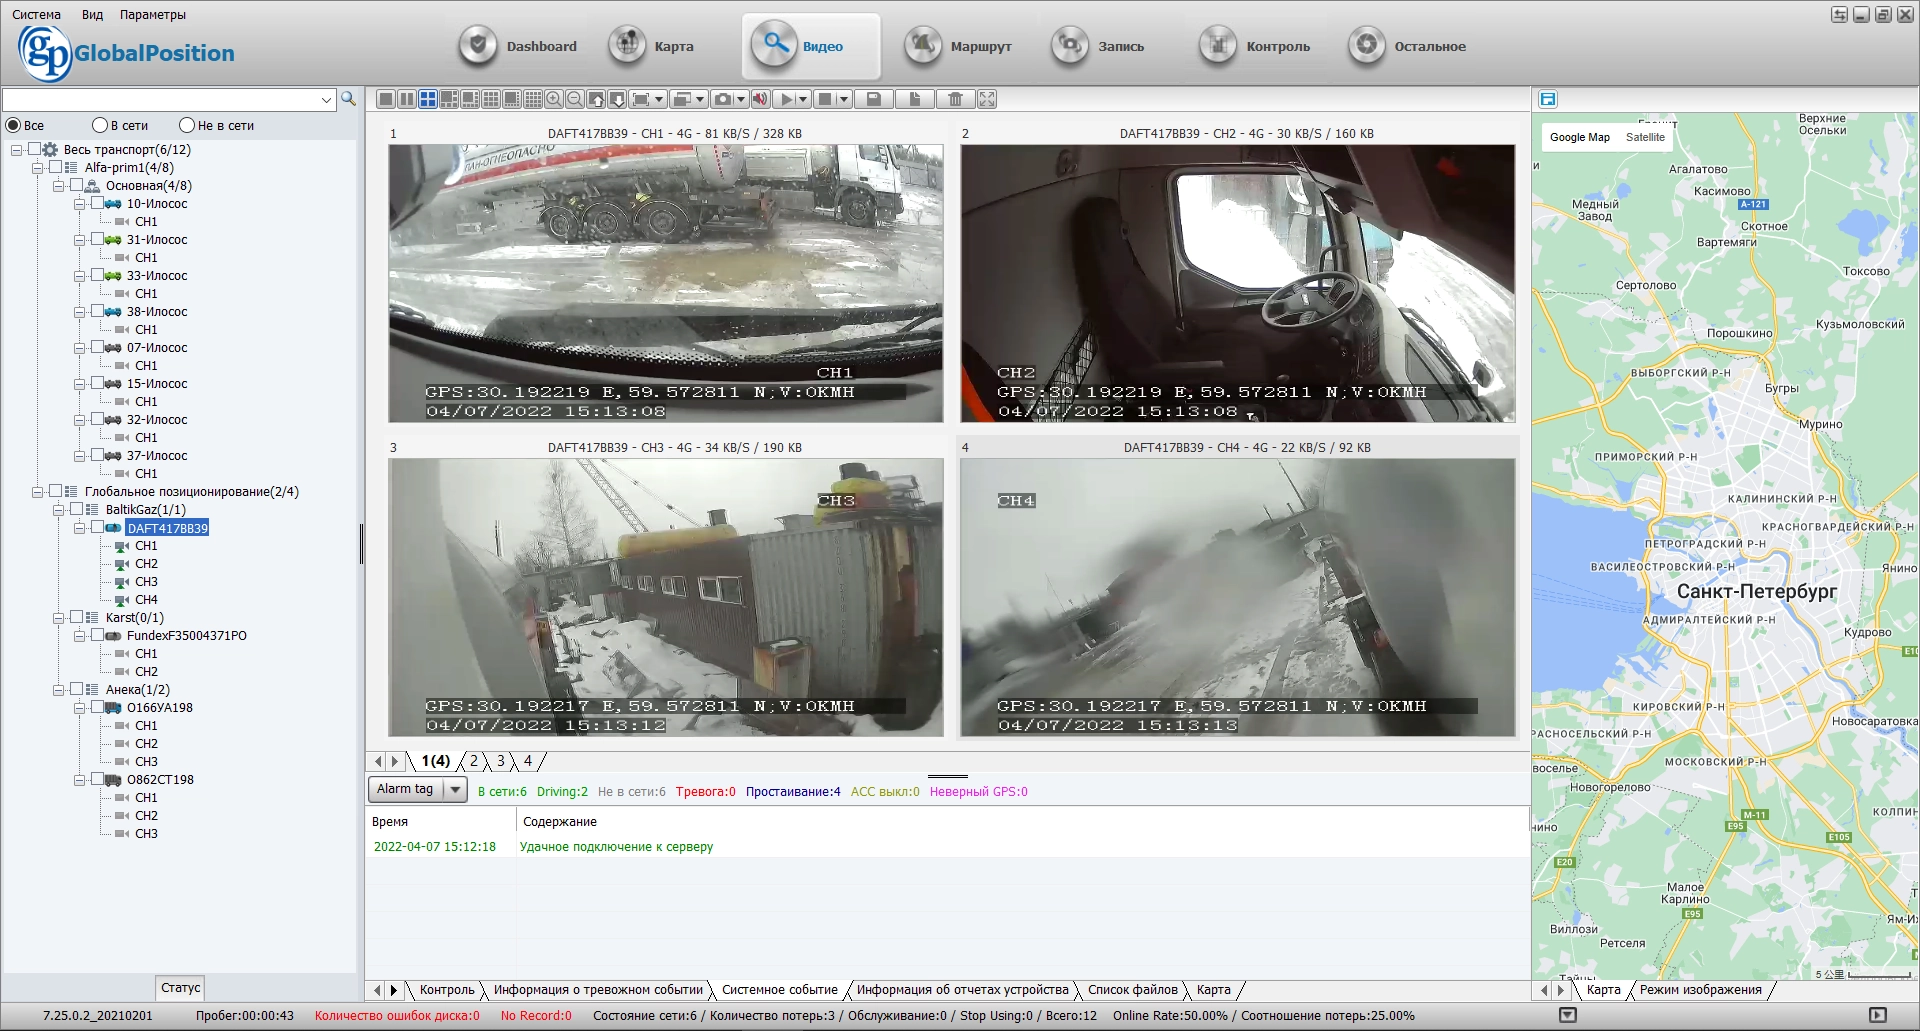The width and height of the screenshot is (1920, 1031).
Task: Click the zoom out magnifier icon
Action: [x=575, y=99]
